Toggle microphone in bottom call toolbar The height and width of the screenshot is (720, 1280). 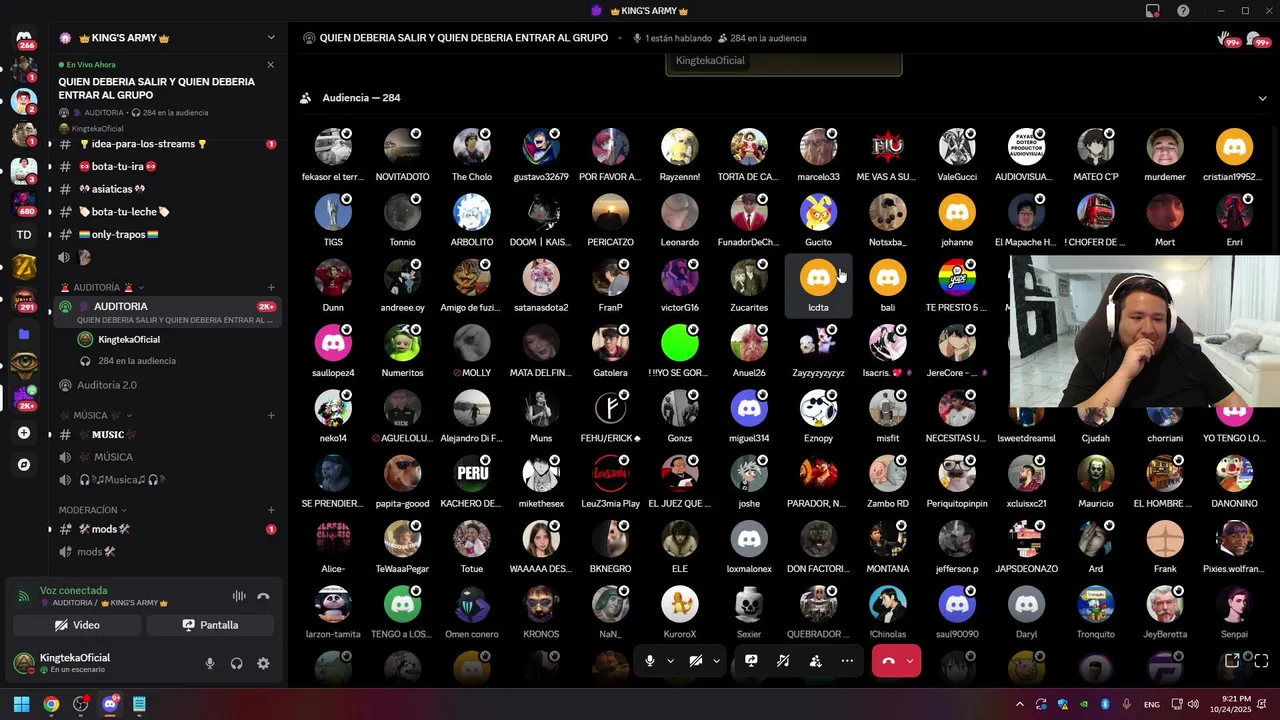650,661
